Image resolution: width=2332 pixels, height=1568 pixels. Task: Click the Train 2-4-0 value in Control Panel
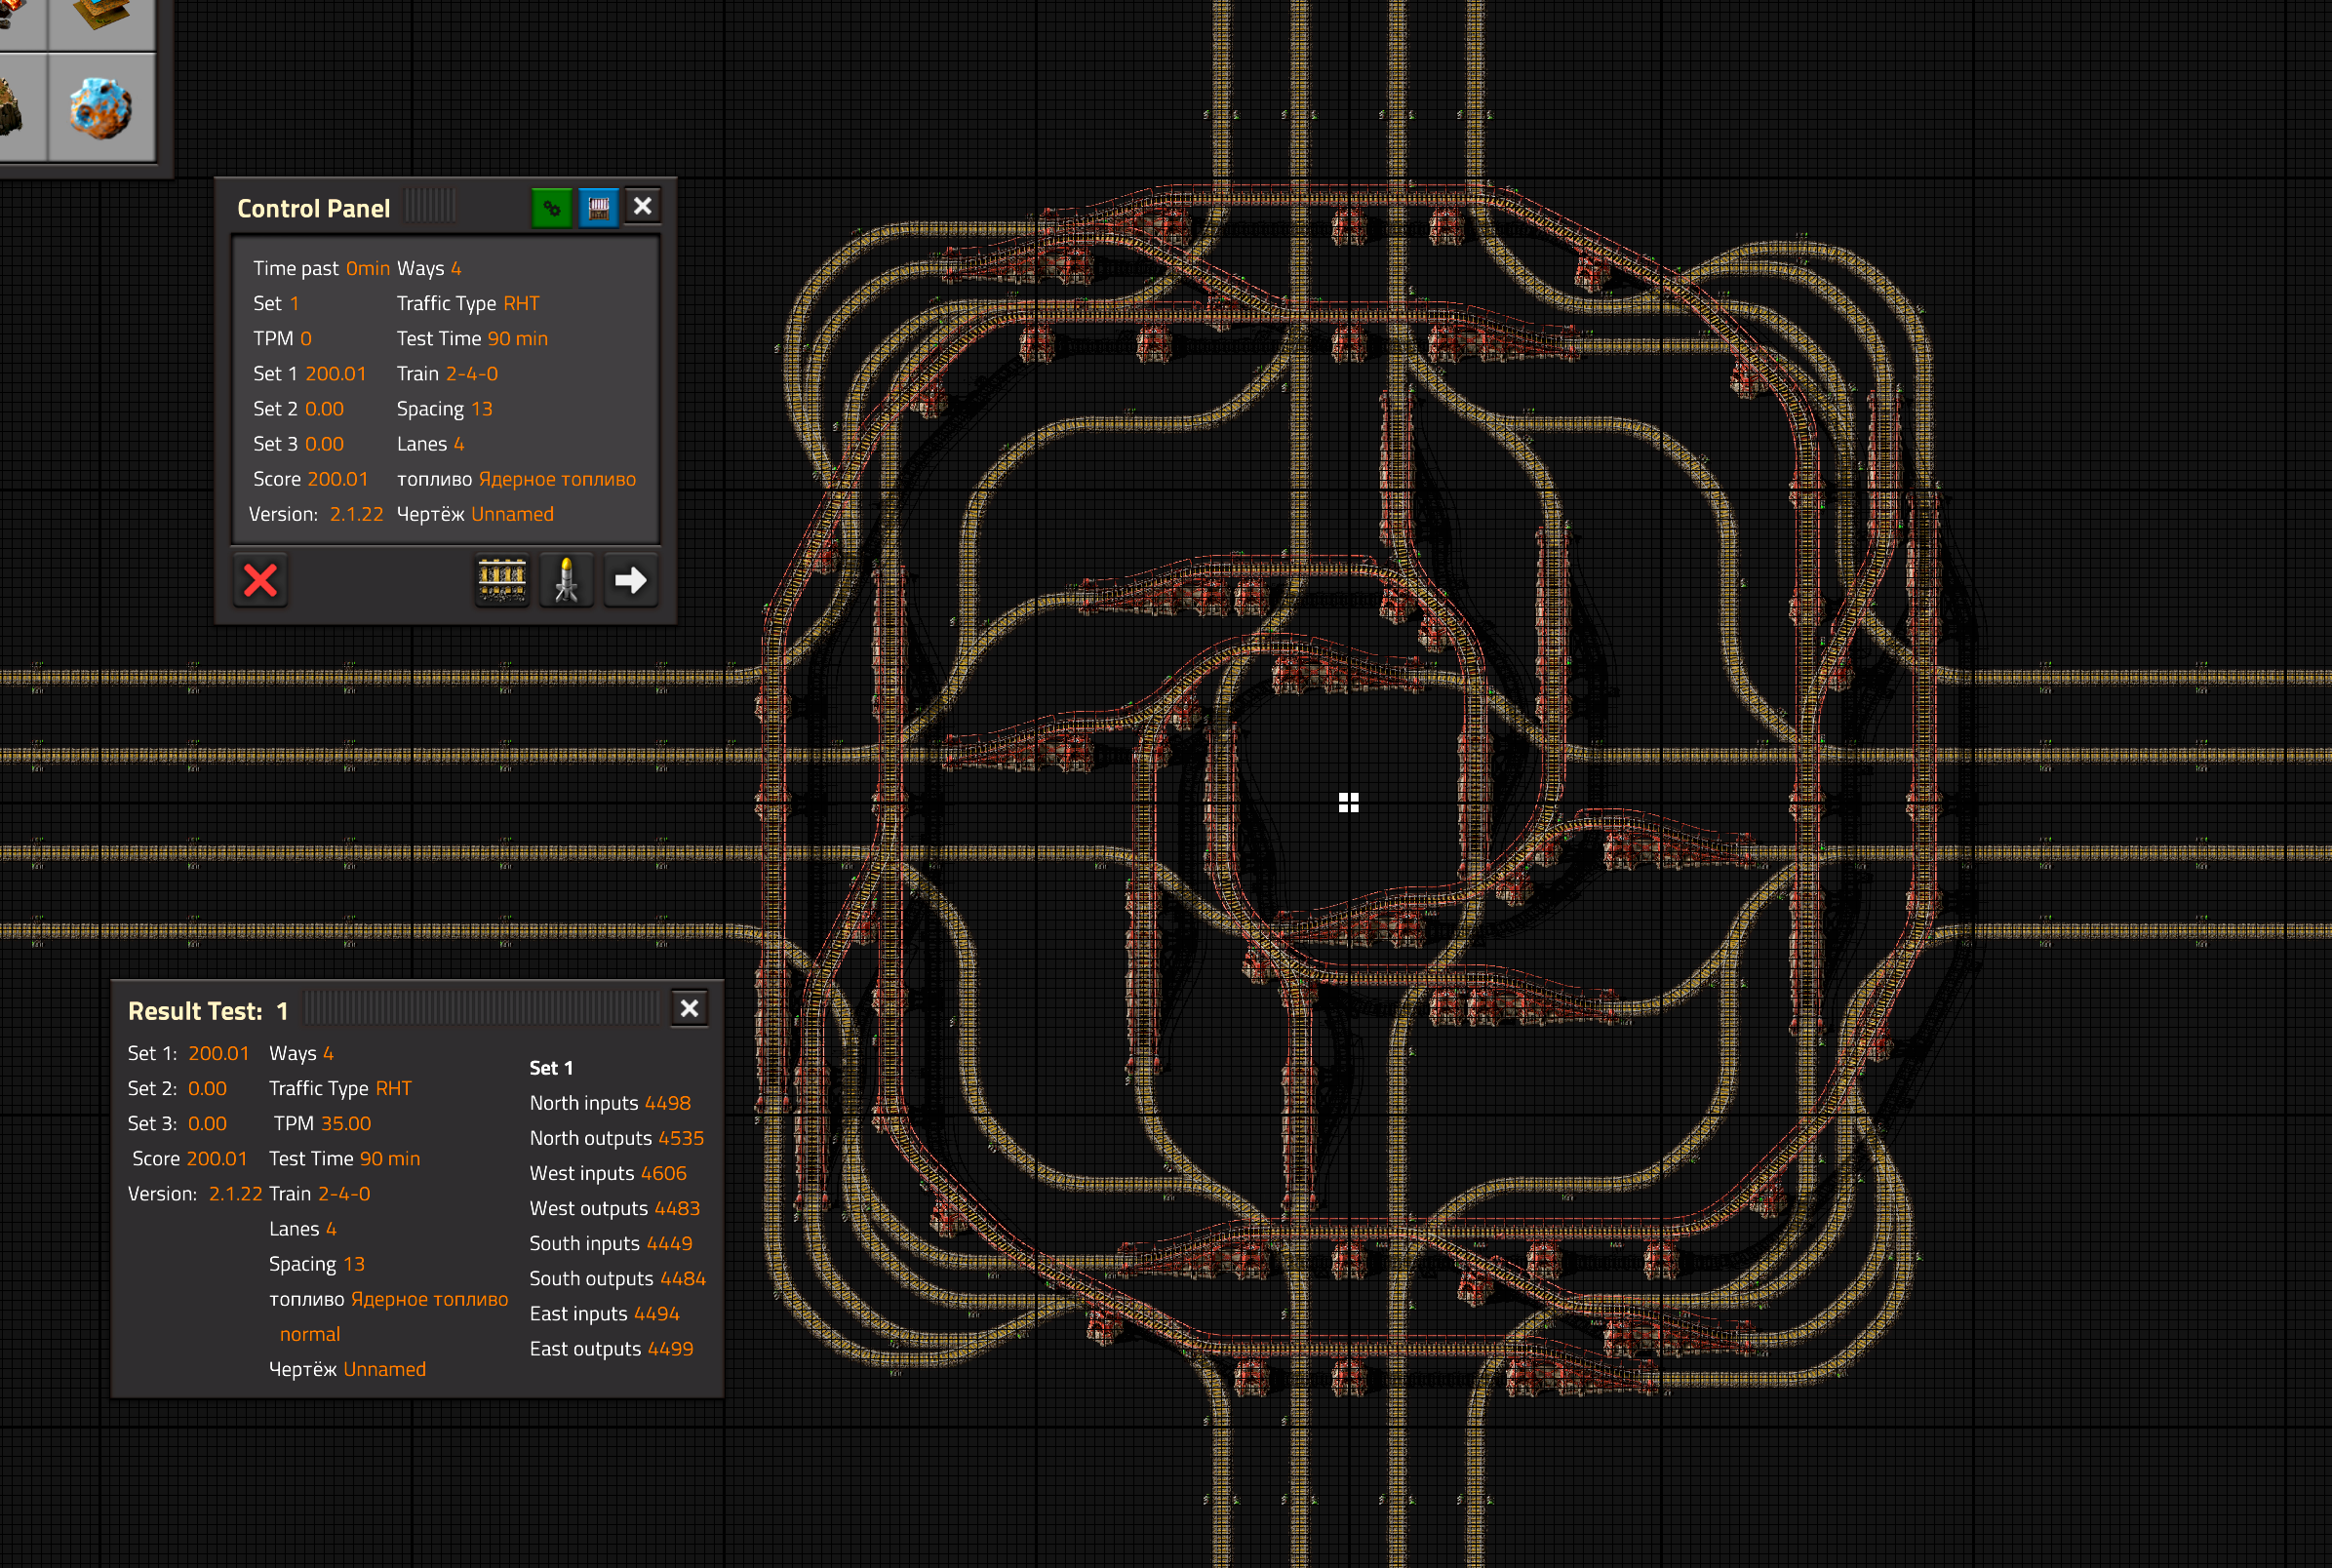click(x=471, y=373)
